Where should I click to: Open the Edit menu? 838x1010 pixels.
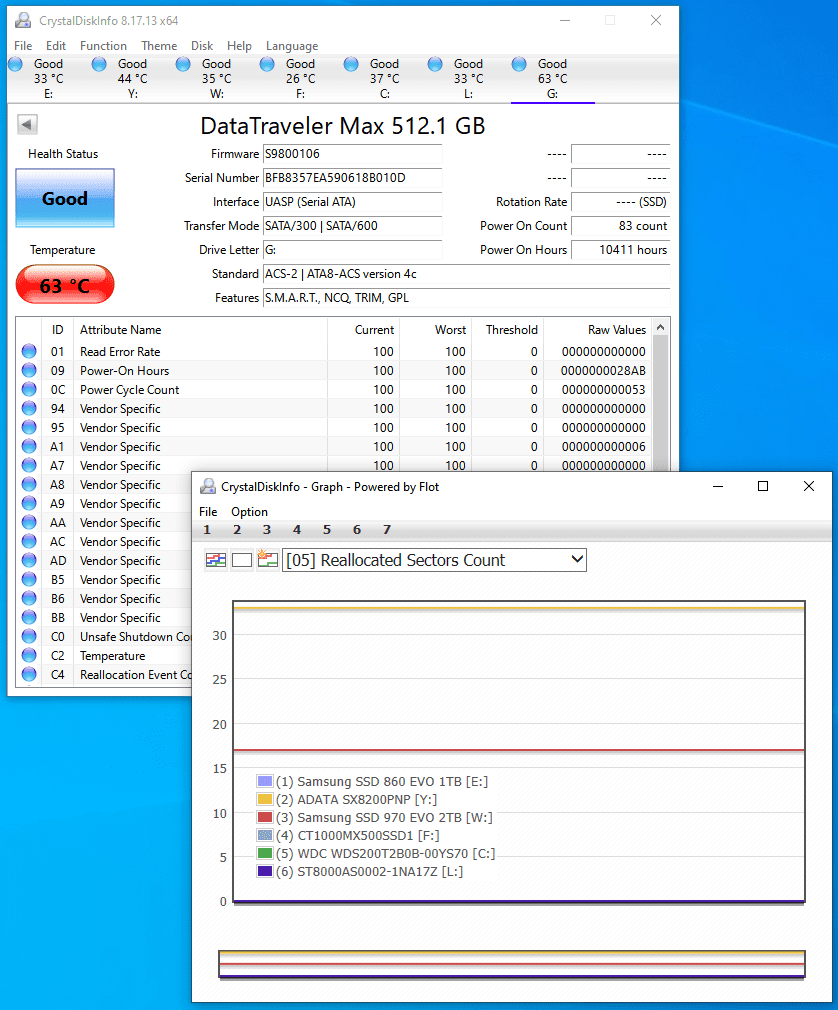pos(56,46)
